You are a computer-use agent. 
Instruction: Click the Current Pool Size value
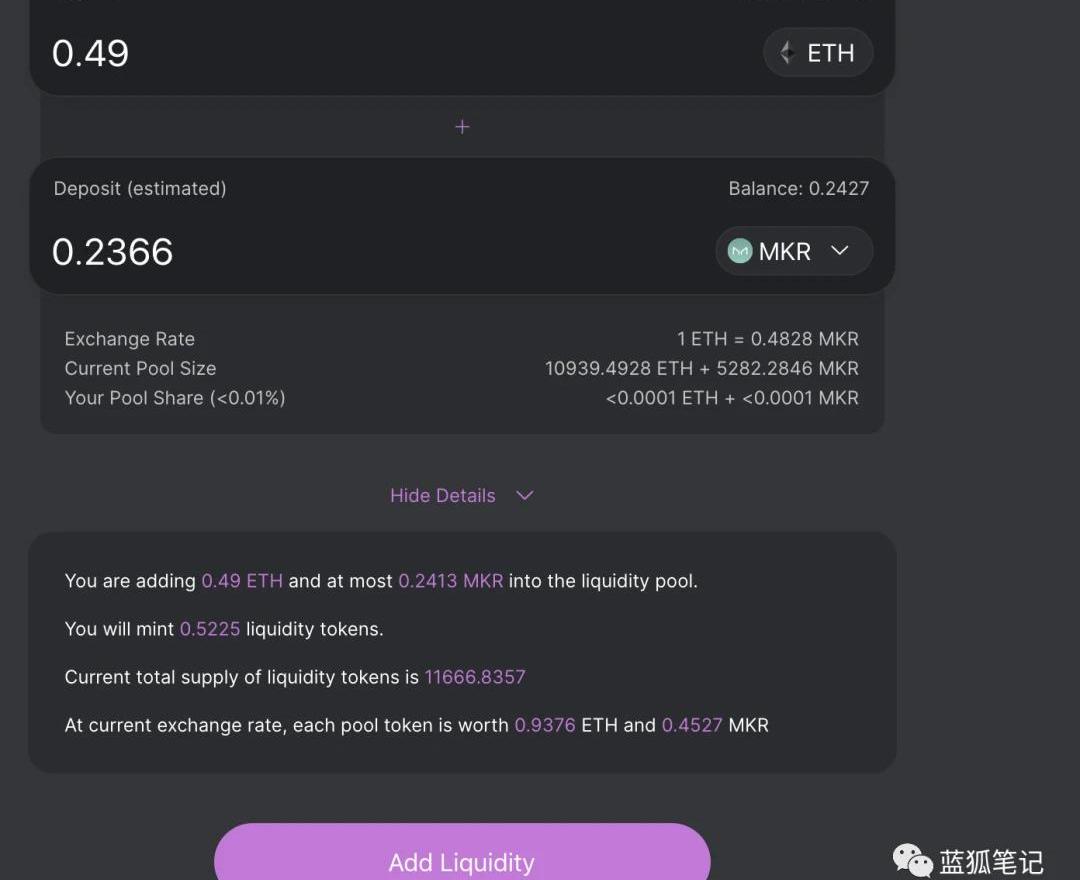click(x=701, y=368)
